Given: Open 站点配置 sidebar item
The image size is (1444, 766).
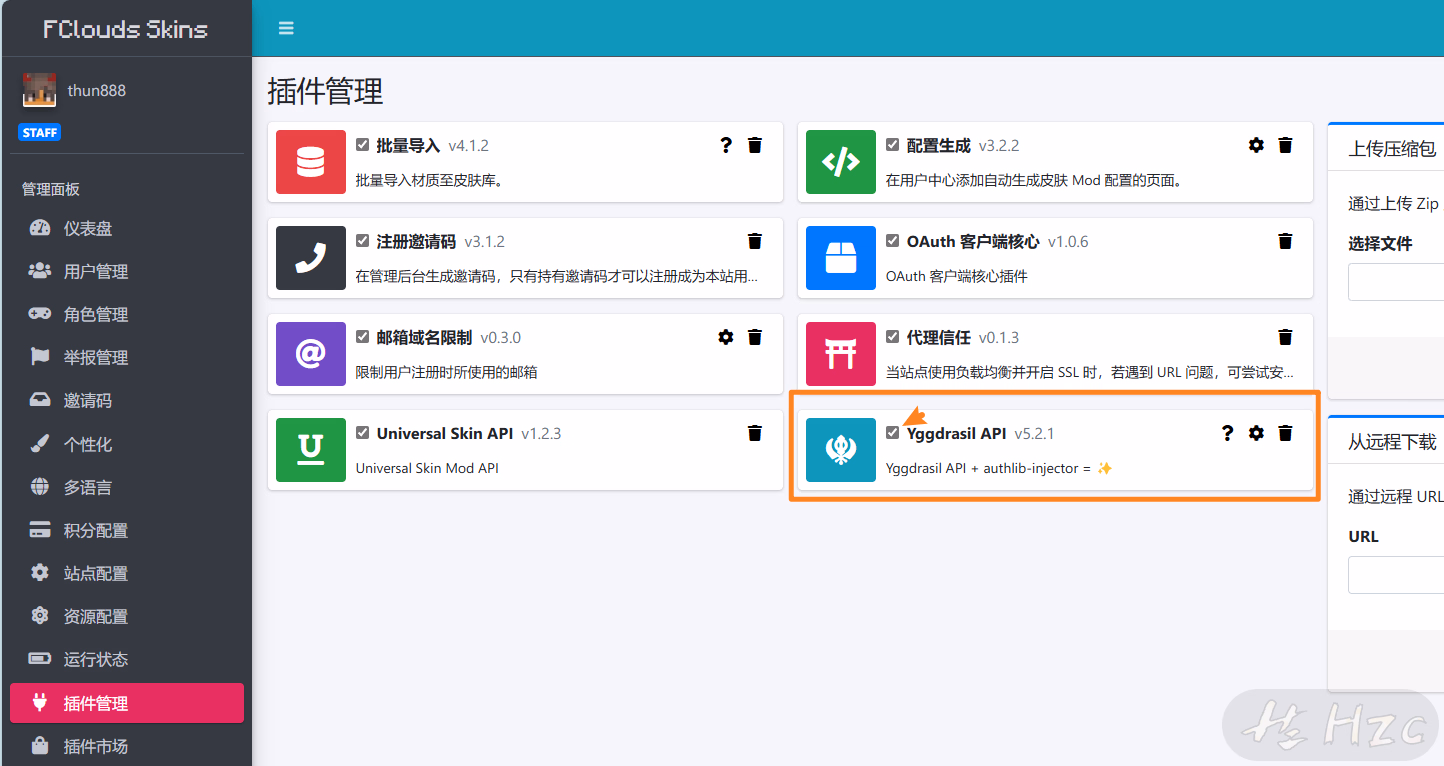Looking at the screenshot, I should point(127,573).
